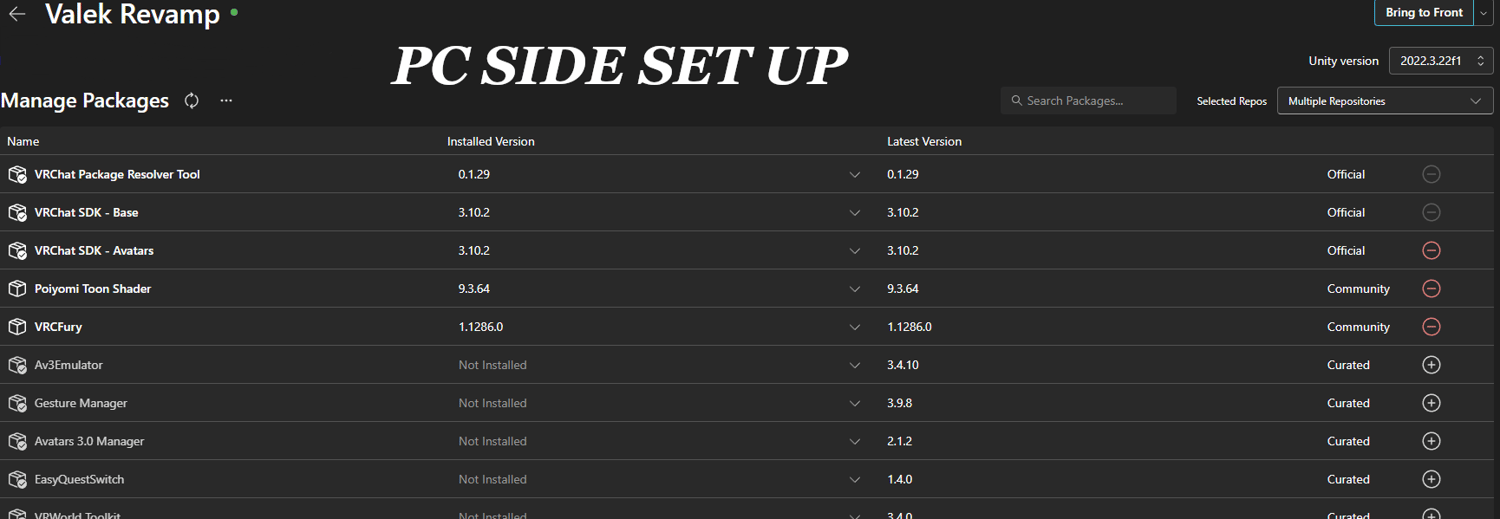Expand the VRCFury installed version dropdown
This screenshot has height=519, width=1500.
tap(855, 327)
